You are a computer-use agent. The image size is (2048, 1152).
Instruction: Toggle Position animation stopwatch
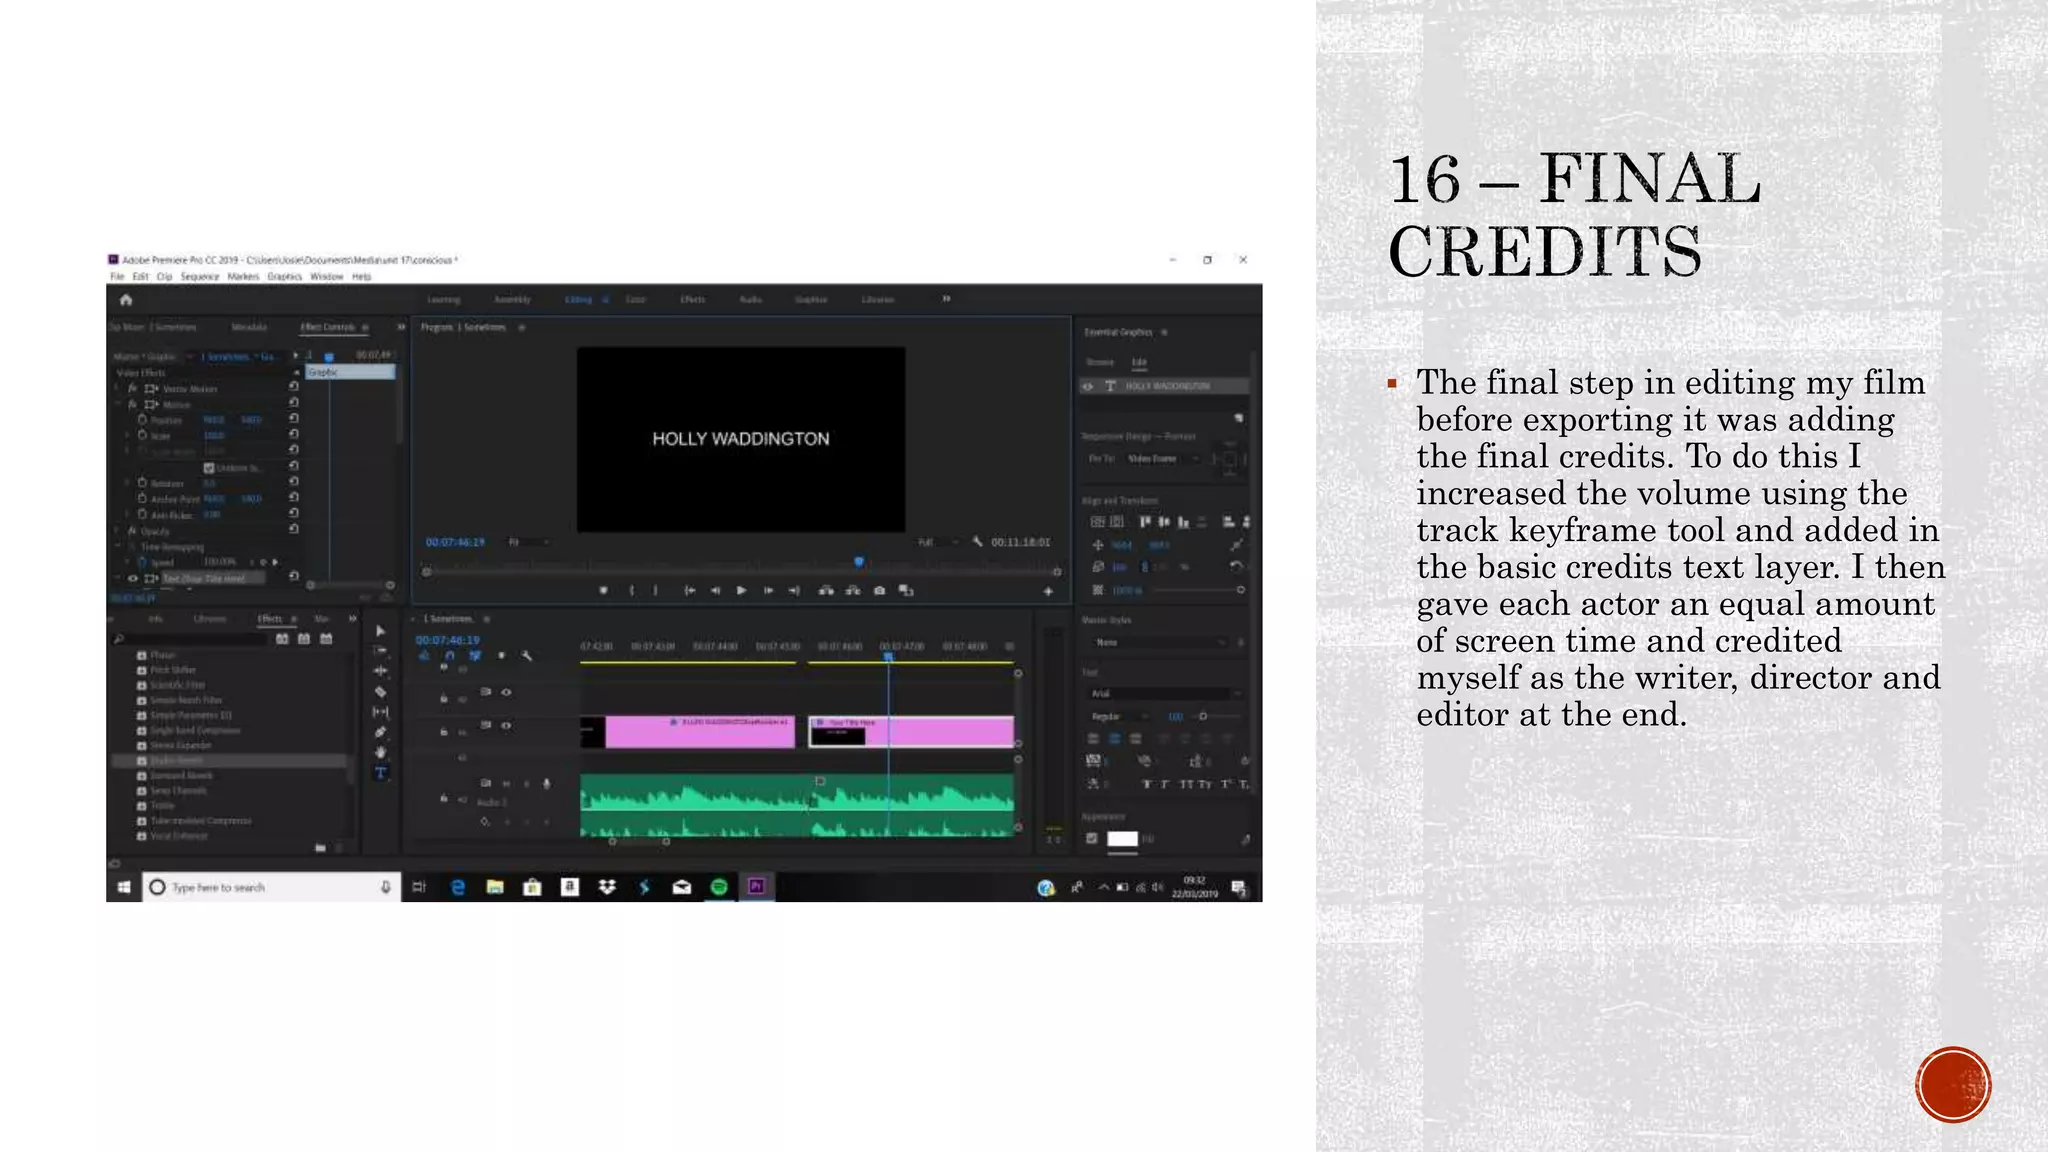pos(142,420)
